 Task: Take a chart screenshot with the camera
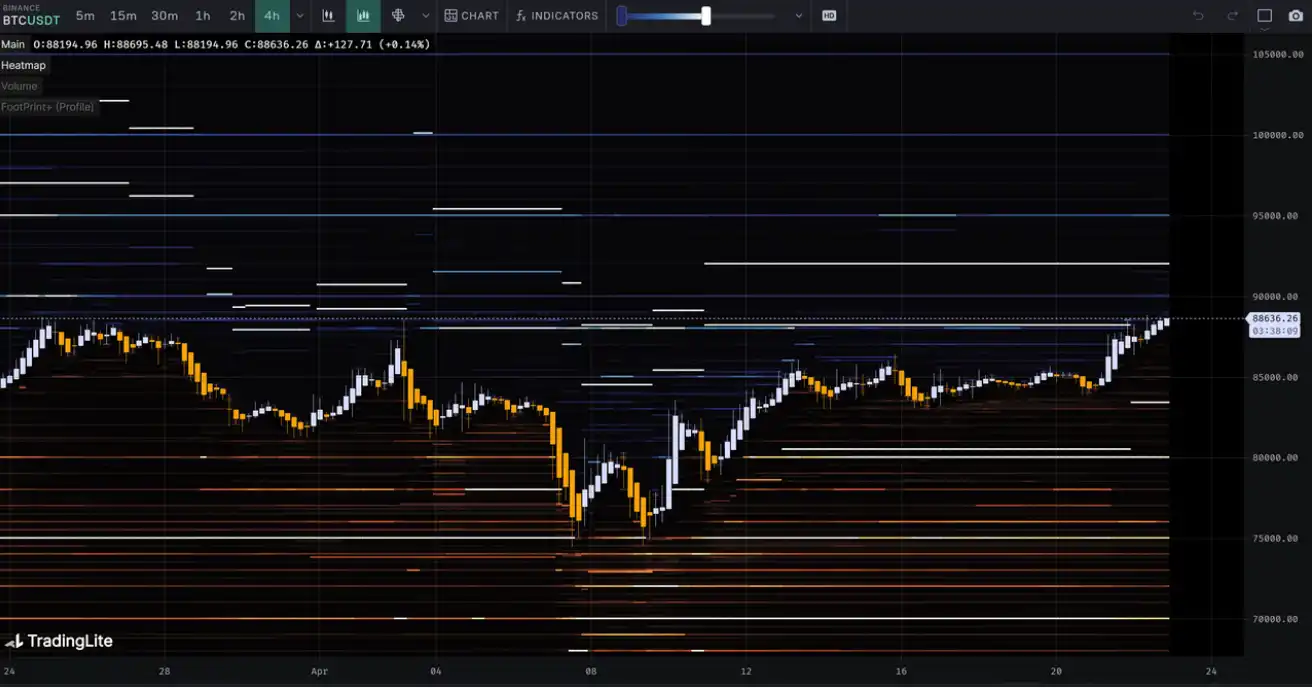click(1296, 16)
